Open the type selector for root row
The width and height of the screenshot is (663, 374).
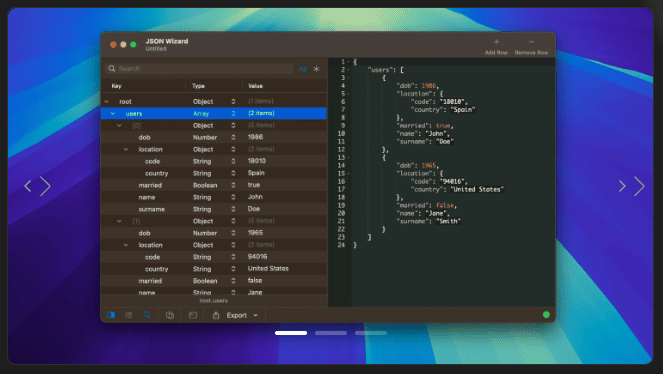233,101
